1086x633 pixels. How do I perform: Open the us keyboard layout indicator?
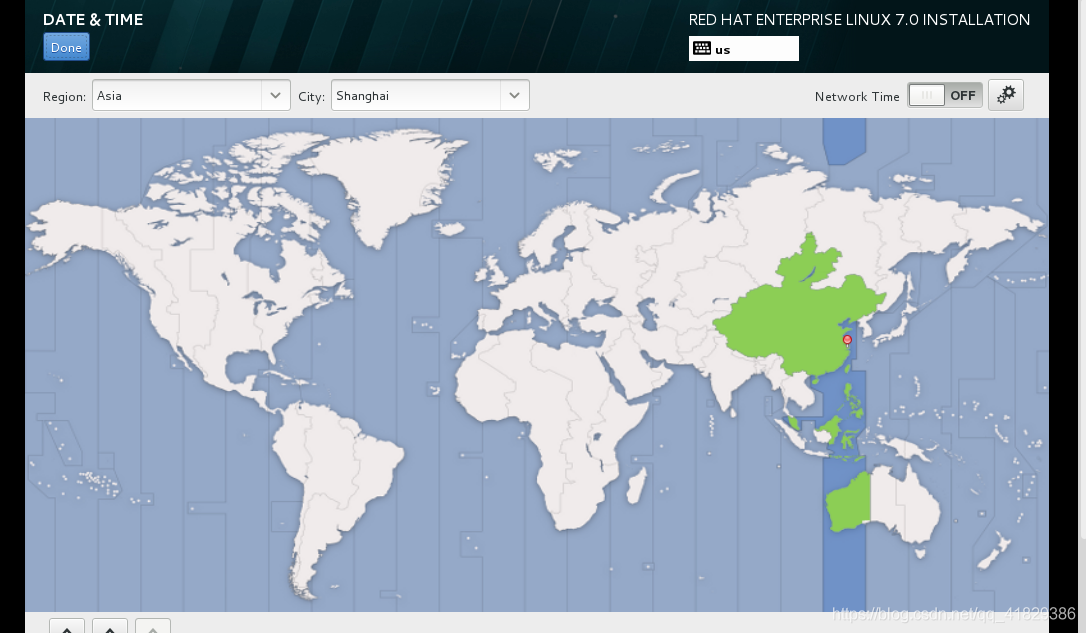pyautogui.click(x=743, y=48)
